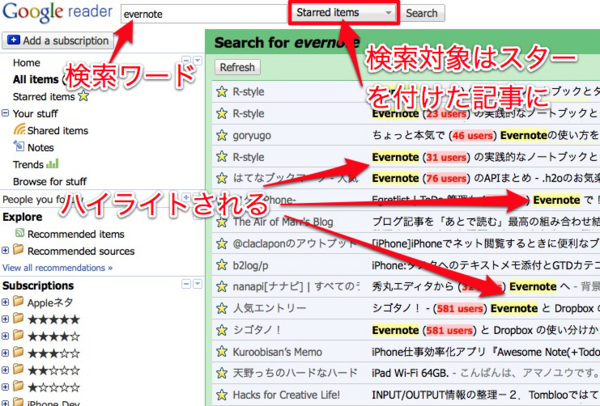Viewport: 600px width, 406px height.
Task: Click the Trends bar chart icon
Action: point(52,164)
